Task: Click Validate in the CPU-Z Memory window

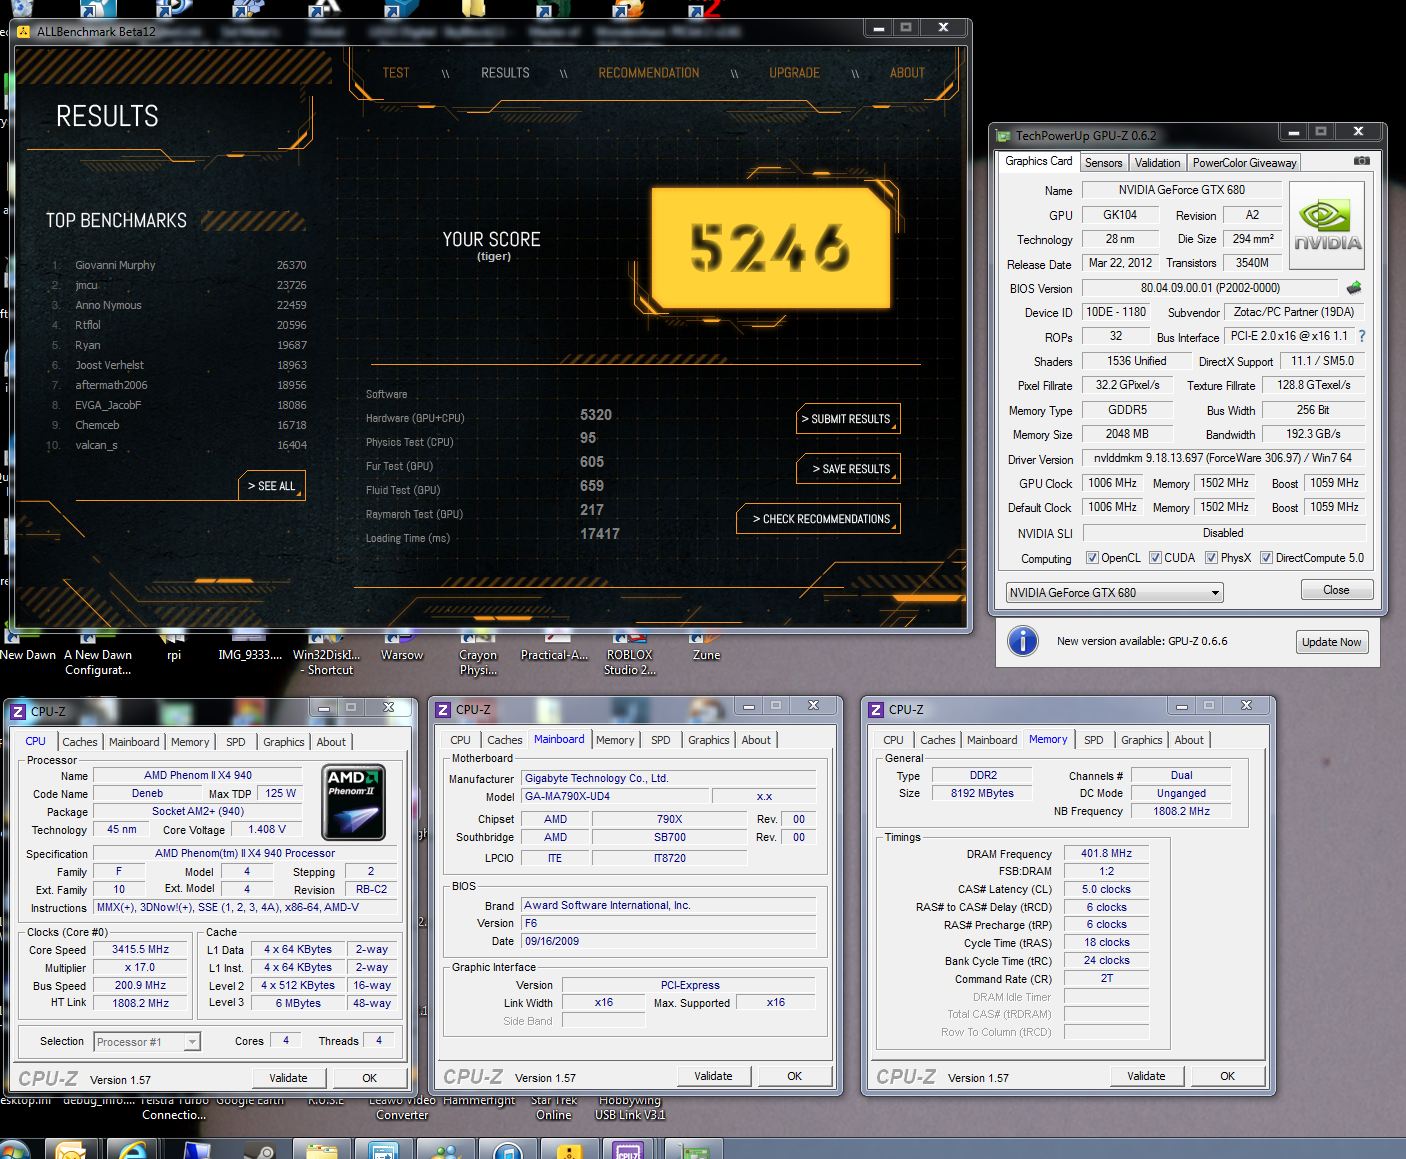Action: click(x=1146, y=1076)
